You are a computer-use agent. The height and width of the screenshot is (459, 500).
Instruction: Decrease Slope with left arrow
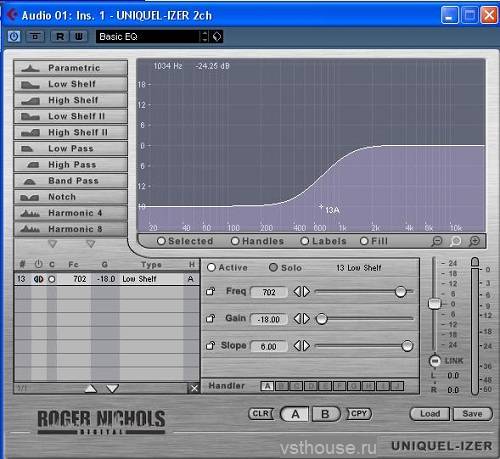[297, 346]
